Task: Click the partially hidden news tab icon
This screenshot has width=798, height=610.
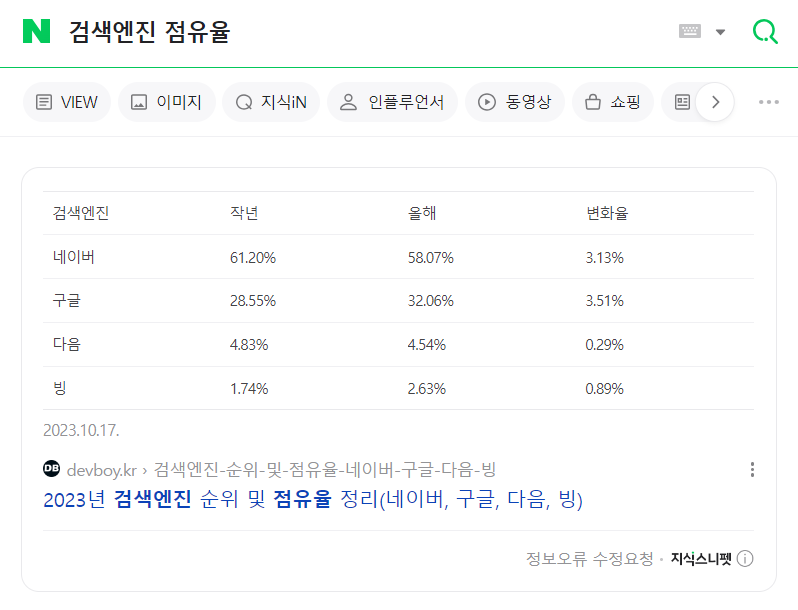Action: (682, 102)
